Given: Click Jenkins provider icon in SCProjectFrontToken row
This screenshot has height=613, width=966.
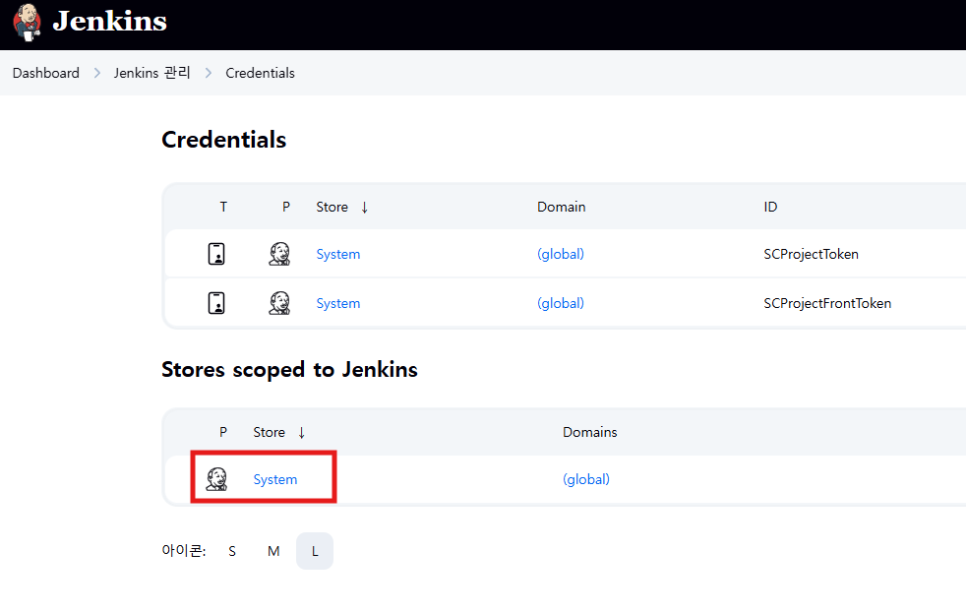Looking at the screenshot, I should click(279, 303).
